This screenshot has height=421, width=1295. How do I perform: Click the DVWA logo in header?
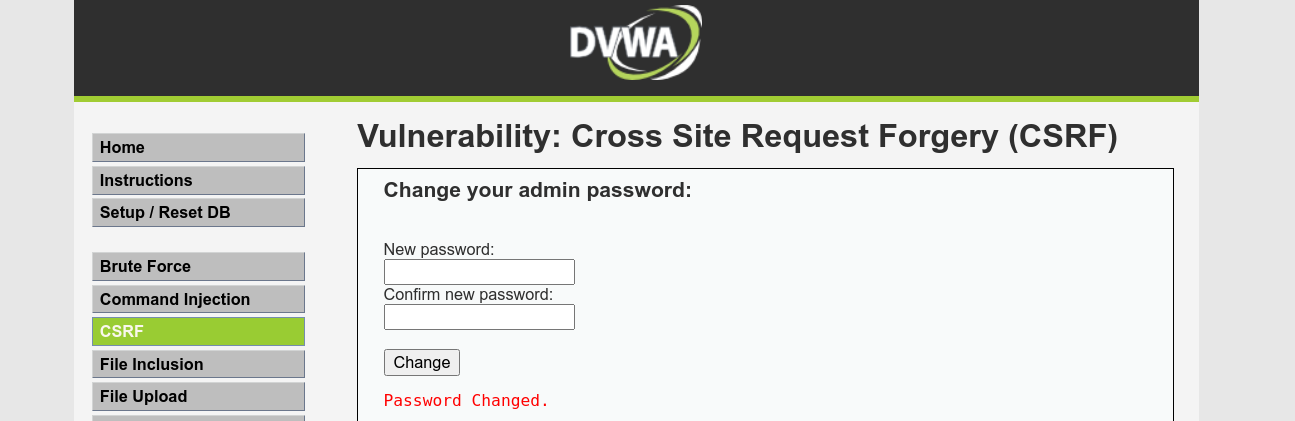point(635,42)
